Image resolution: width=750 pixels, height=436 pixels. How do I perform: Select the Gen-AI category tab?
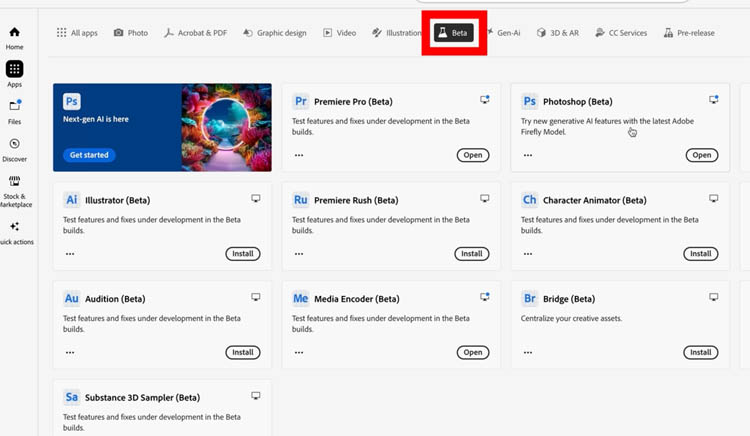[x=504, y=33]
